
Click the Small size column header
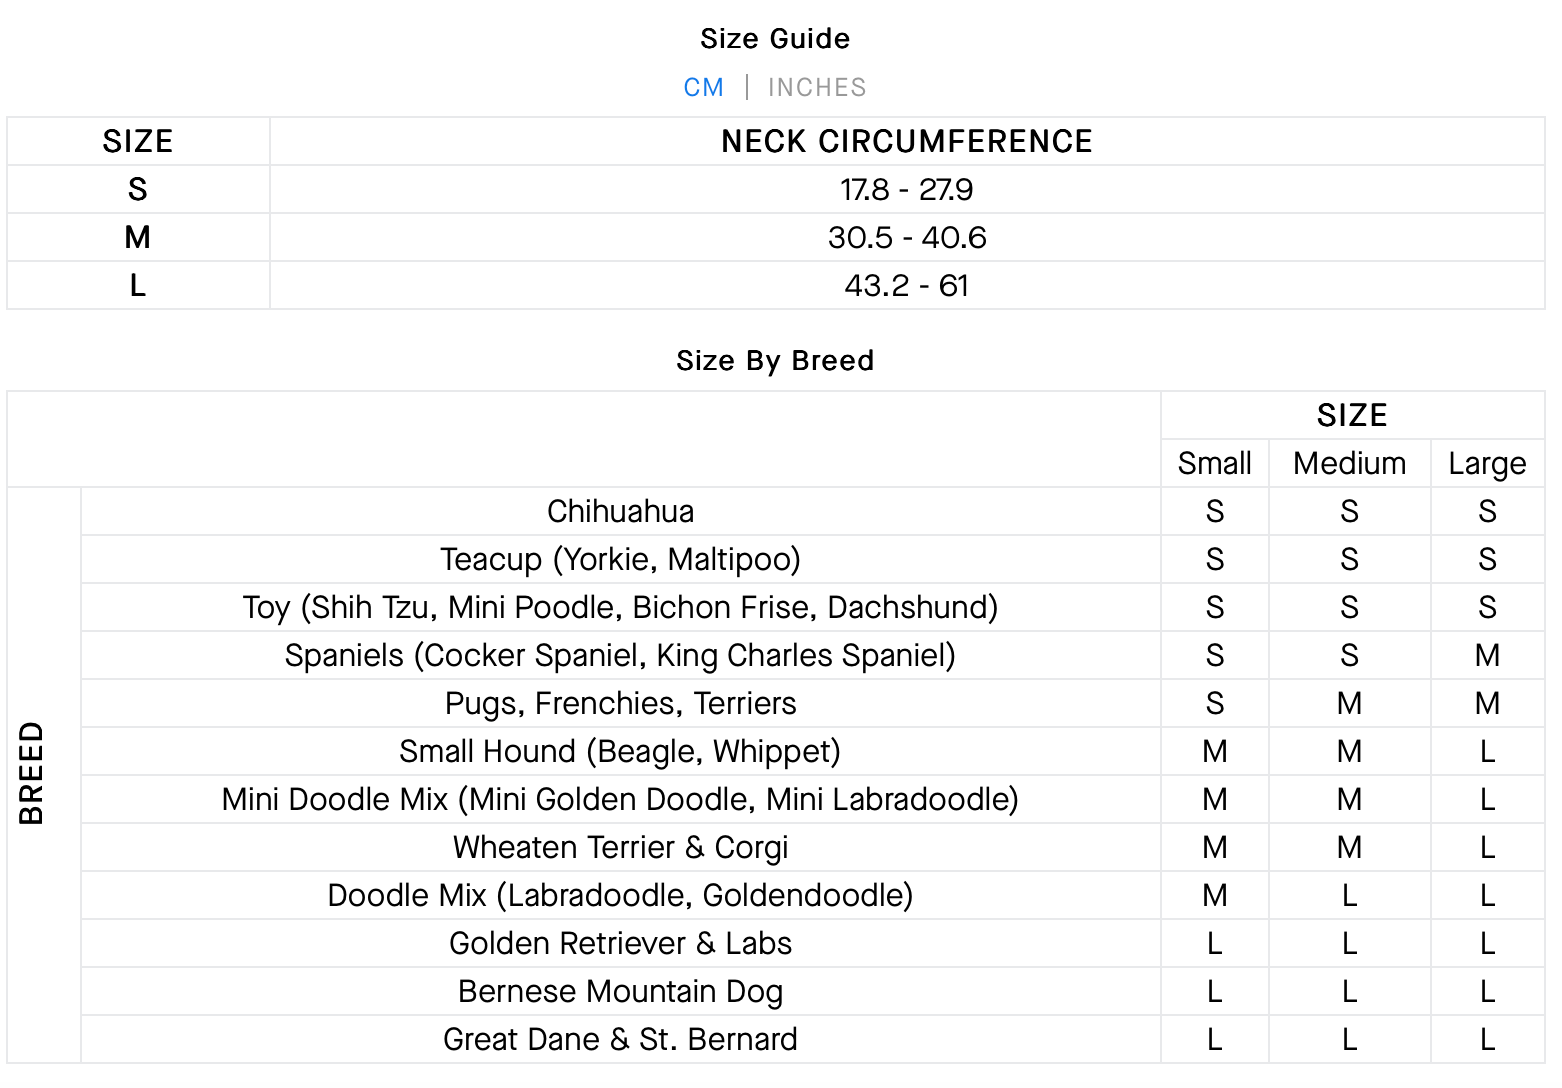click(1214, 464)
